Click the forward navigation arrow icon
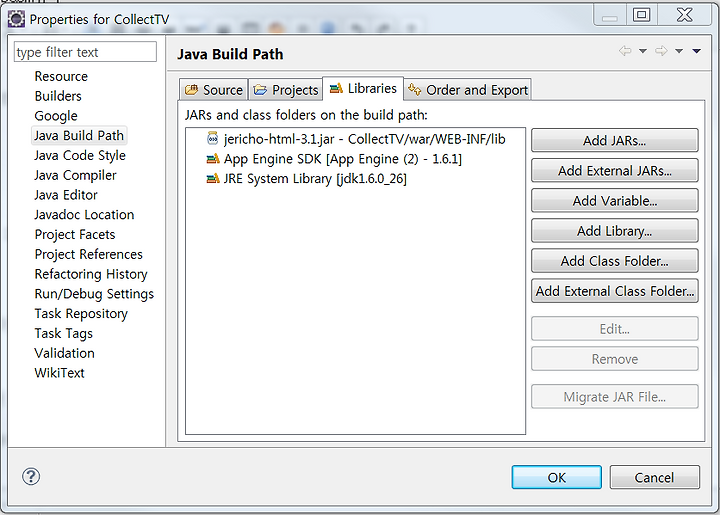This screenshot has width=720, height=515. [661, 50]
